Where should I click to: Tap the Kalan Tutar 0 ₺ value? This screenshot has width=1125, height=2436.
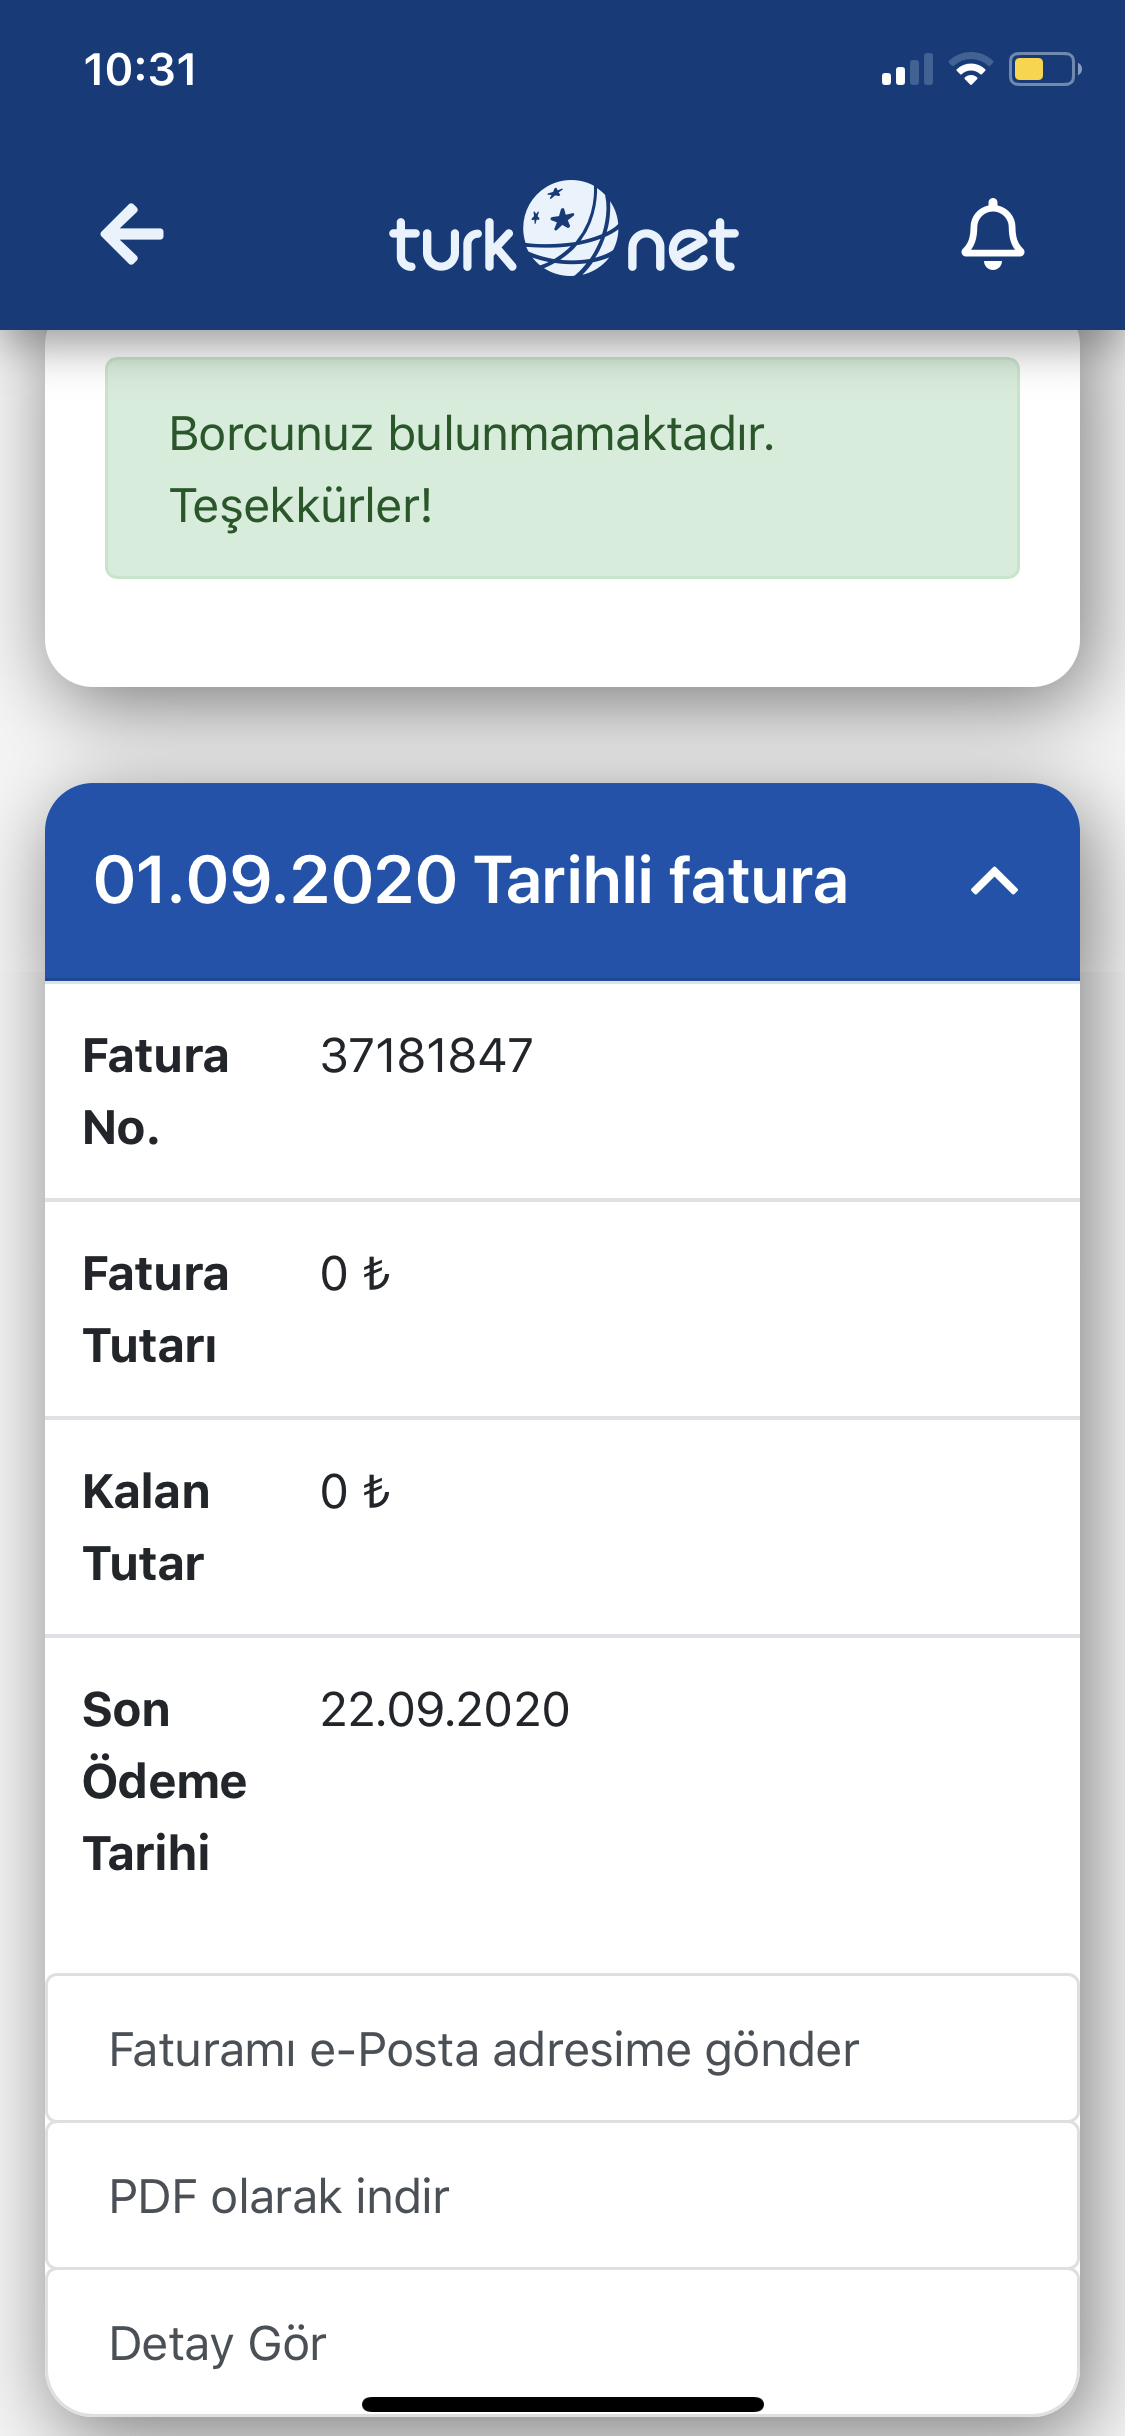click(x=355, y=1492)
